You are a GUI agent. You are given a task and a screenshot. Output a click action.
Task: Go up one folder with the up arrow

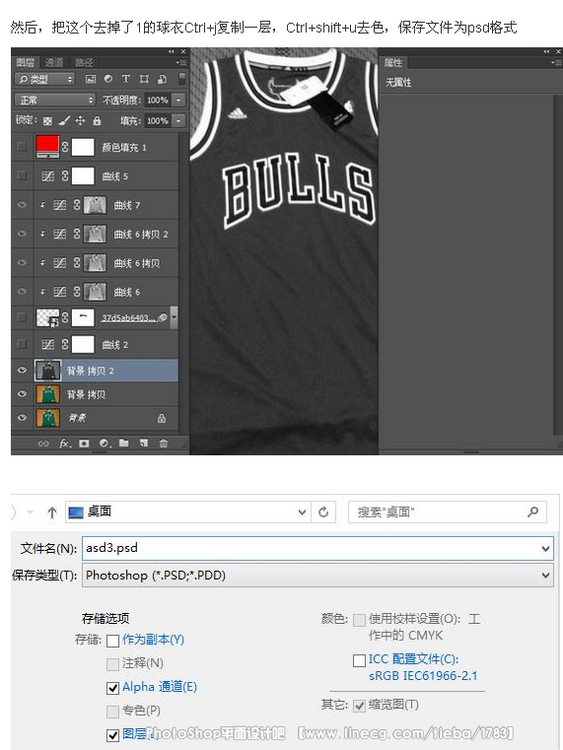52,512
